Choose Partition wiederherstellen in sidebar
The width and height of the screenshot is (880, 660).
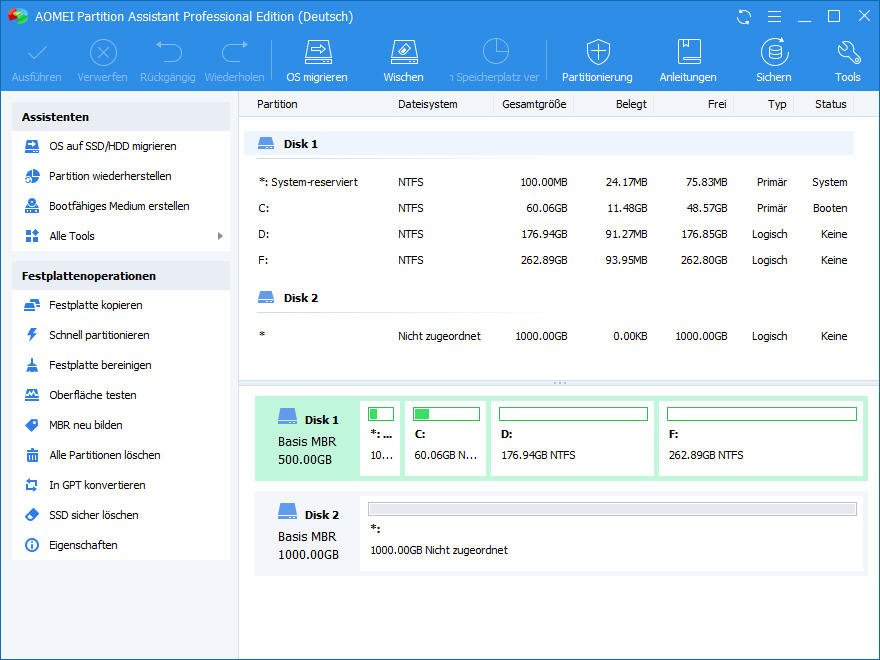coord(110,176)
